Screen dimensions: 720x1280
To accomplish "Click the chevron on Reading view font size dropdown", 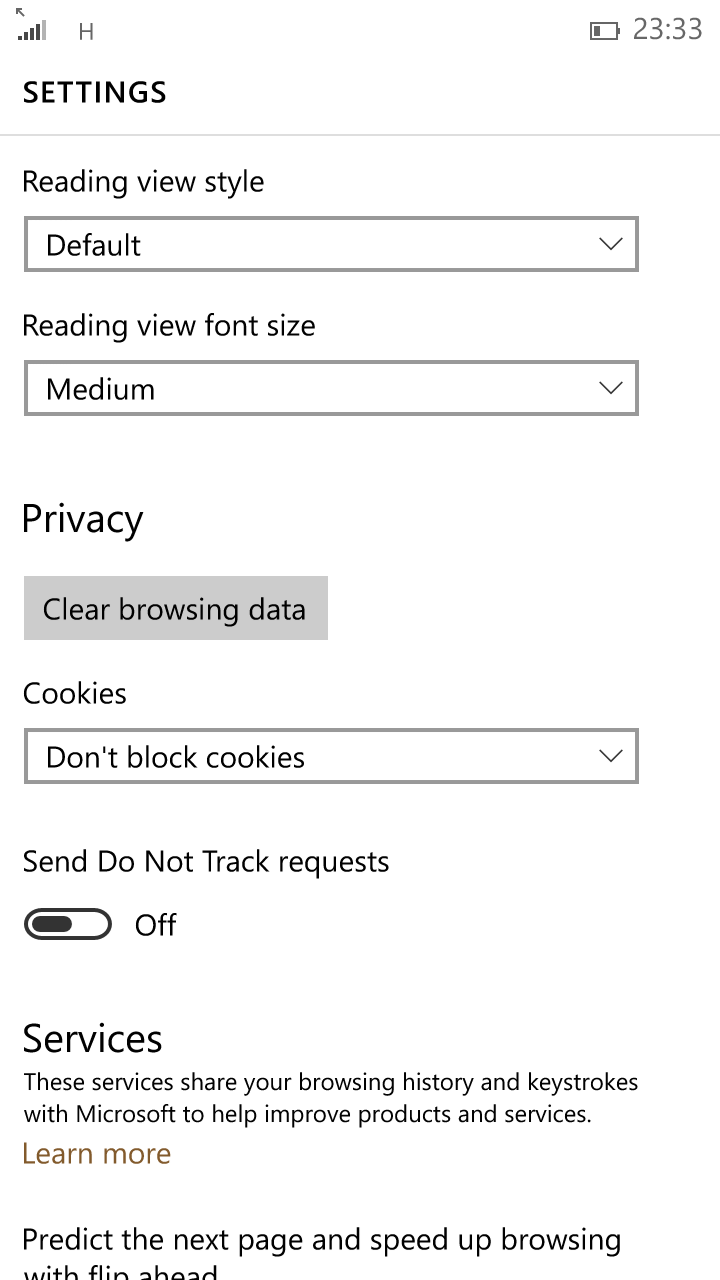I will [610, 389].
